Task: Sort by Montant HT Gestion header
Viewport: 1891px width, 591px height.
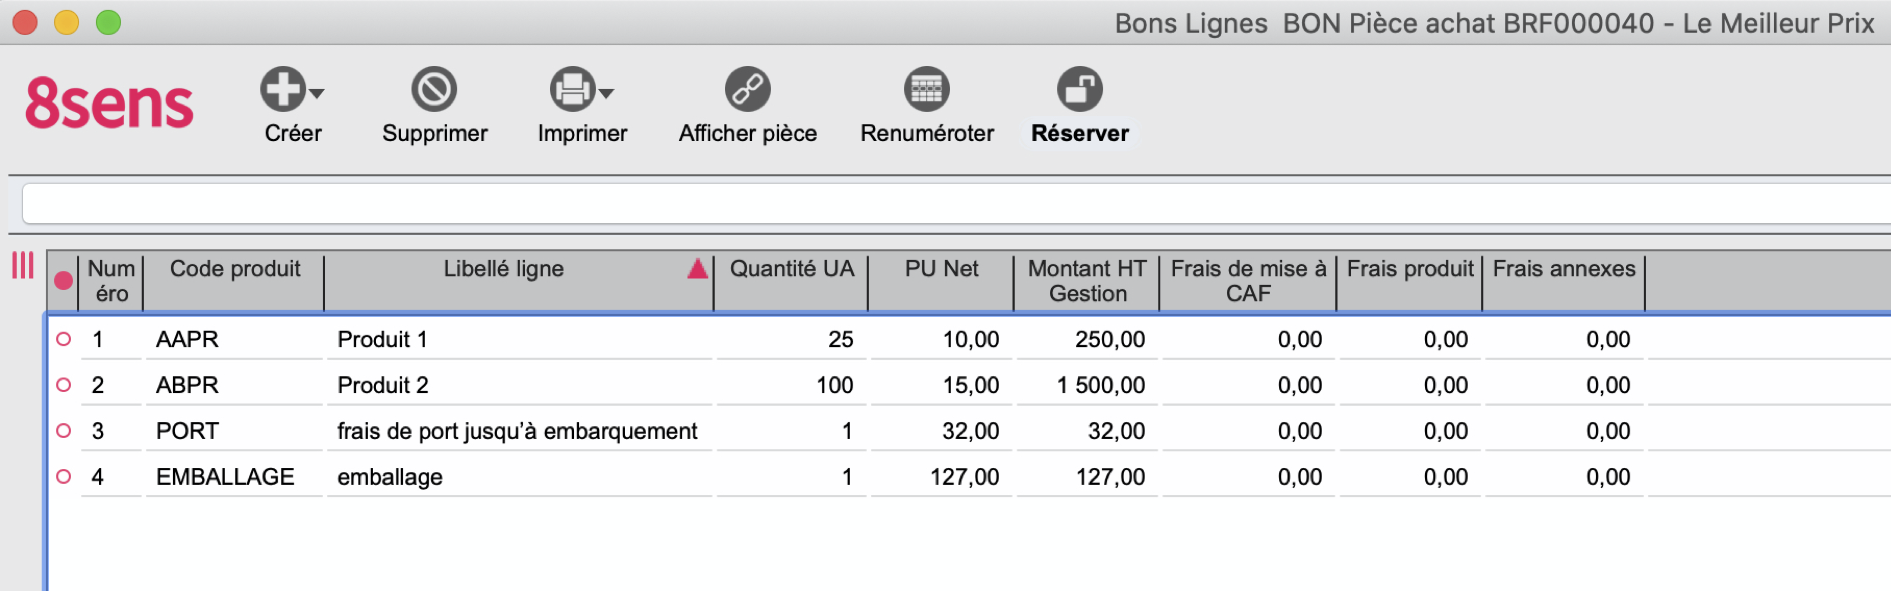Action: (x=1087, y=281)
